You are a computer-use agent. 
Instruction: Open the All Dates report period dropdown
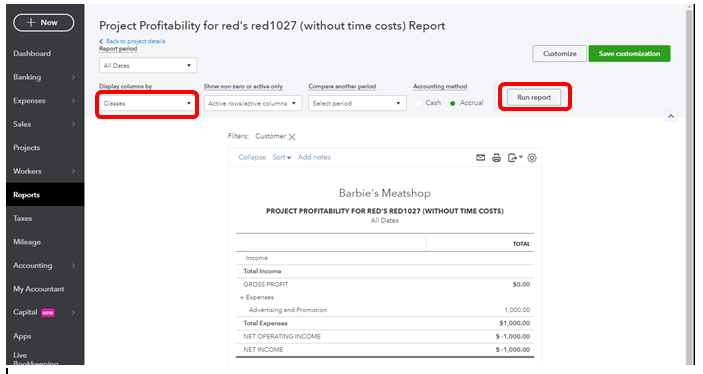click(x=148, y=65)
